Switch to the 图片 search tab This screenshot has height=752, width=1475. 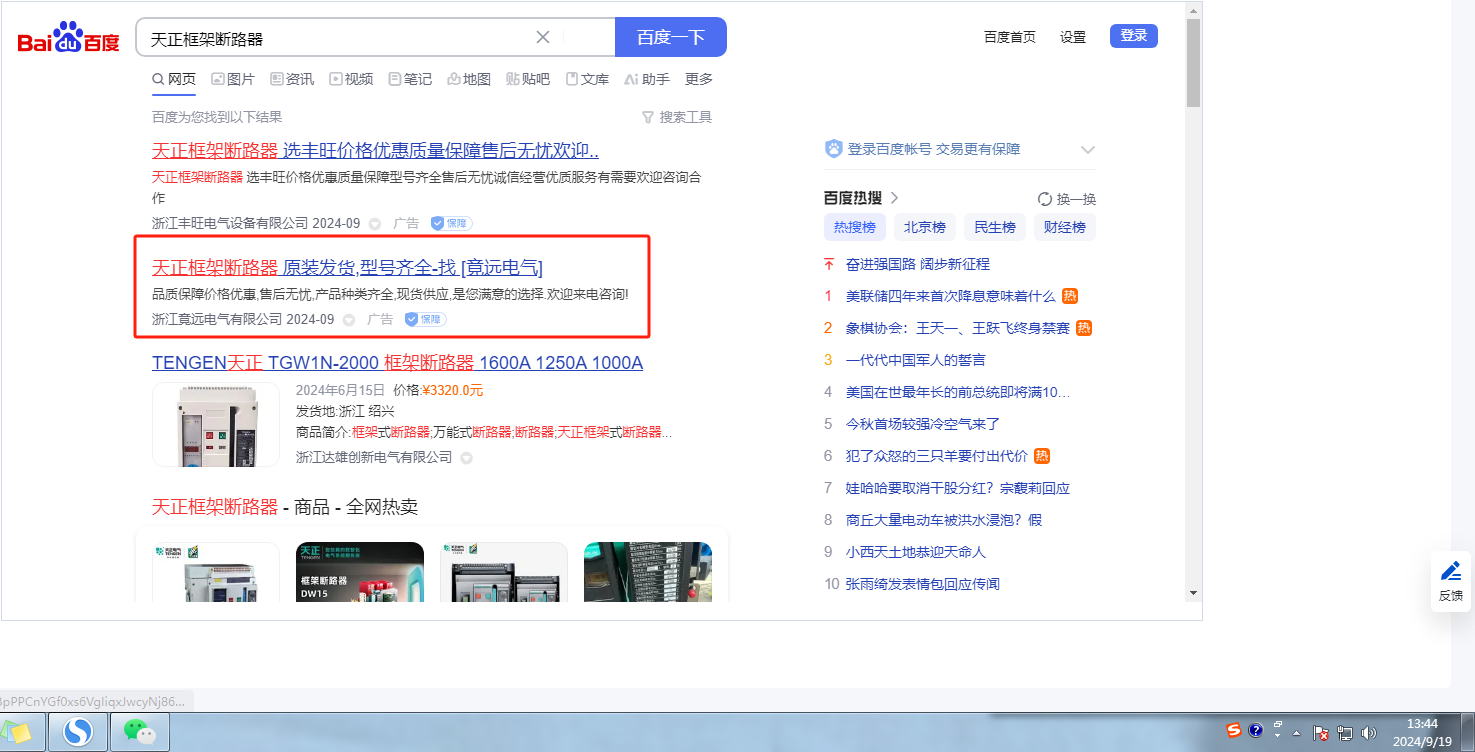click(x=233, y=79)
